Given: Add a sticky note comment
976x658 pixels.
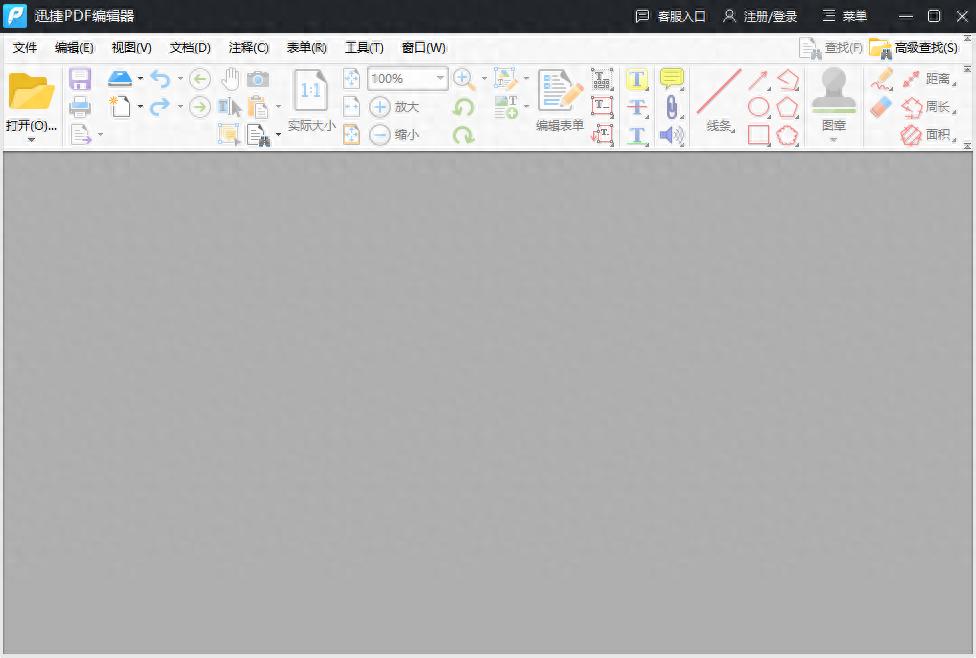Looking at the screenshot, I should [671, 78].
